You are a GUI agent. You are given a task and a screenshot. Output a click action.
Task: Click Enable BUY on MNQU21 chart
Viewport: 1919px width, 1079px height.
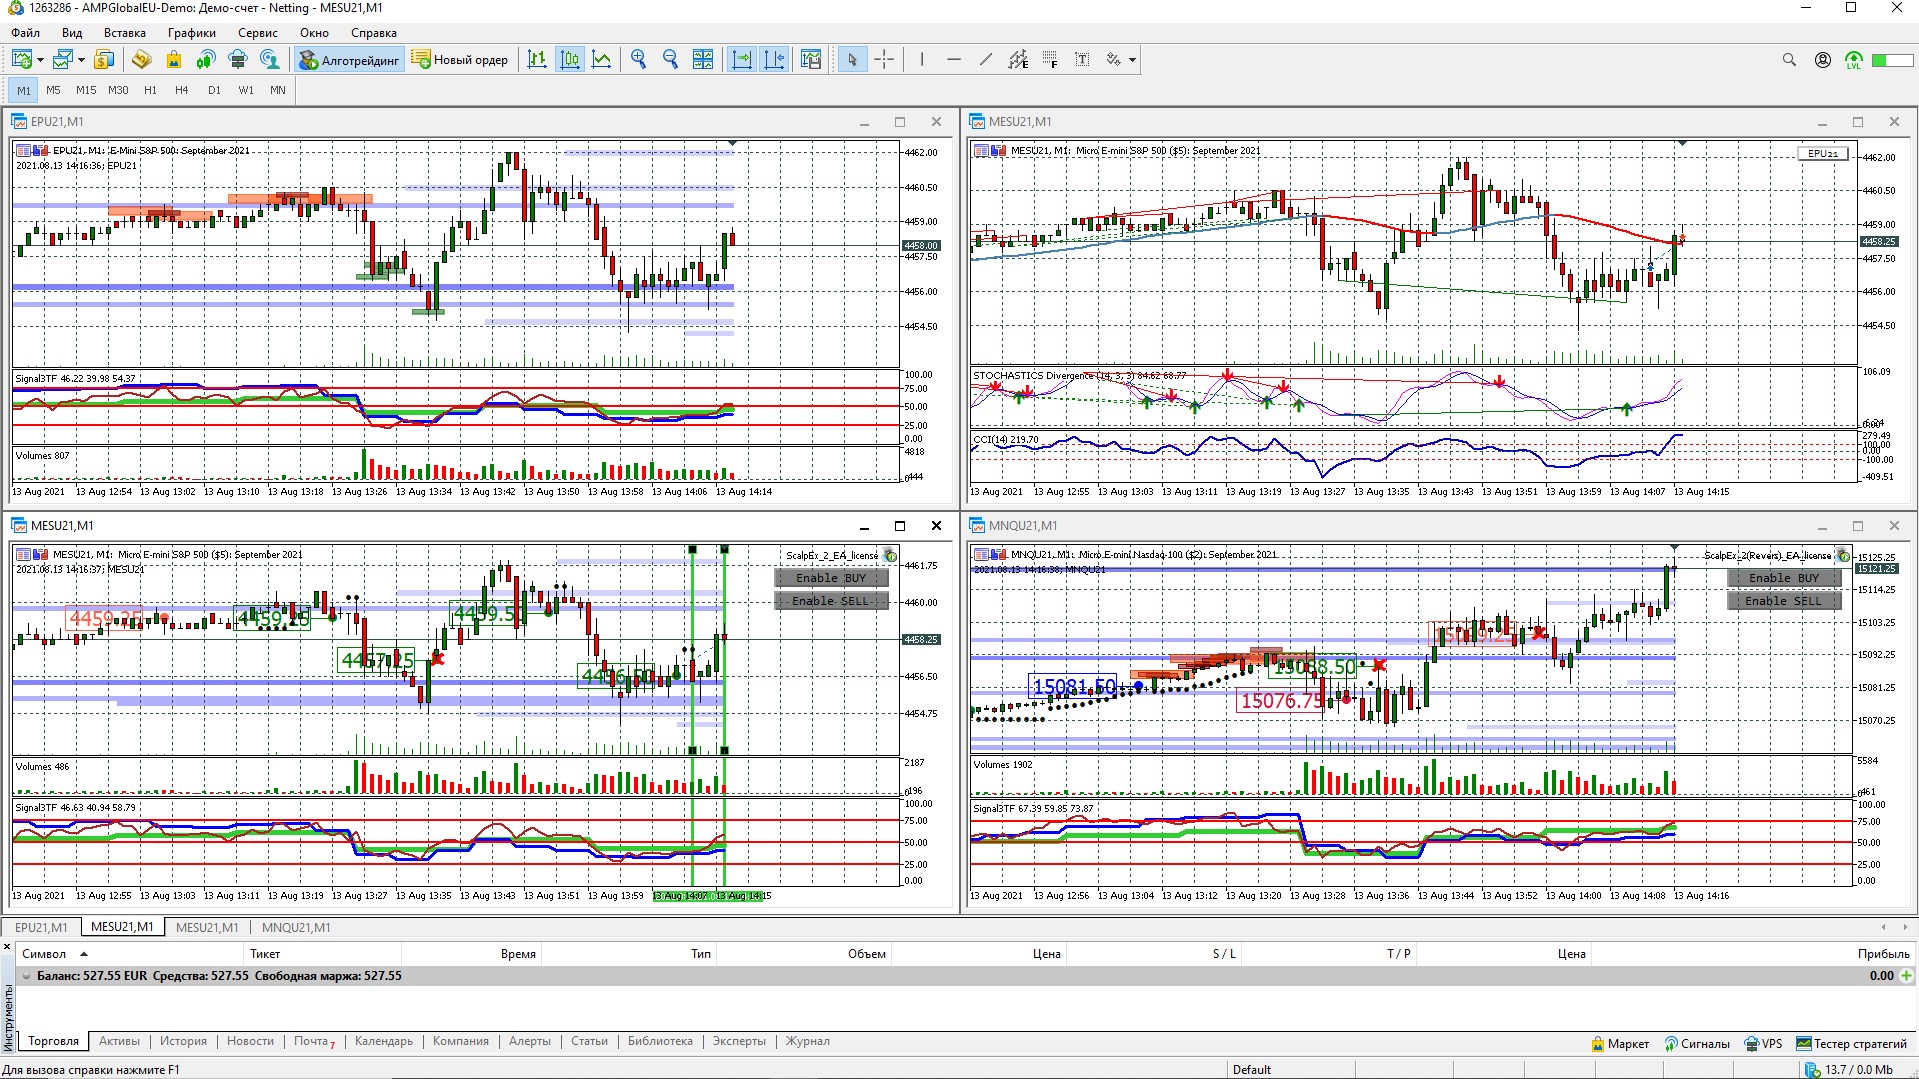pyautogui.click(x=1783, y=578)
